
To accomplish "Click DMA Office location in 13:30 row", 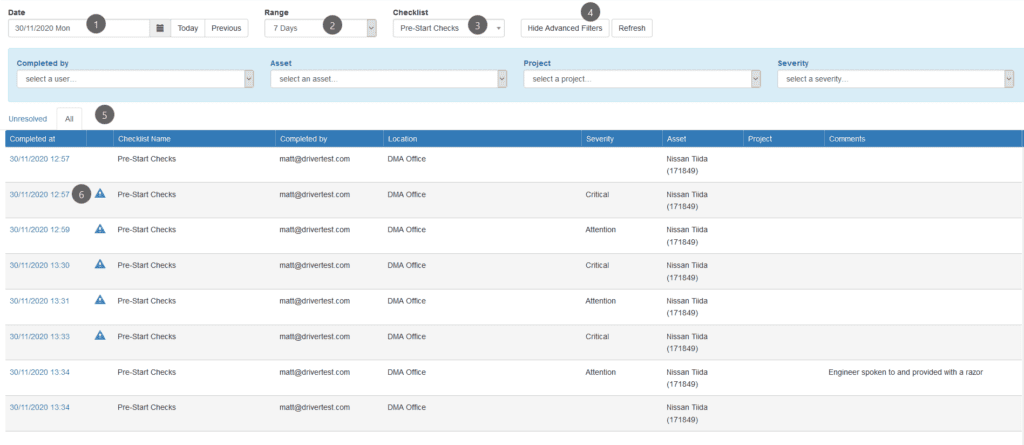I will coord(407,265).
